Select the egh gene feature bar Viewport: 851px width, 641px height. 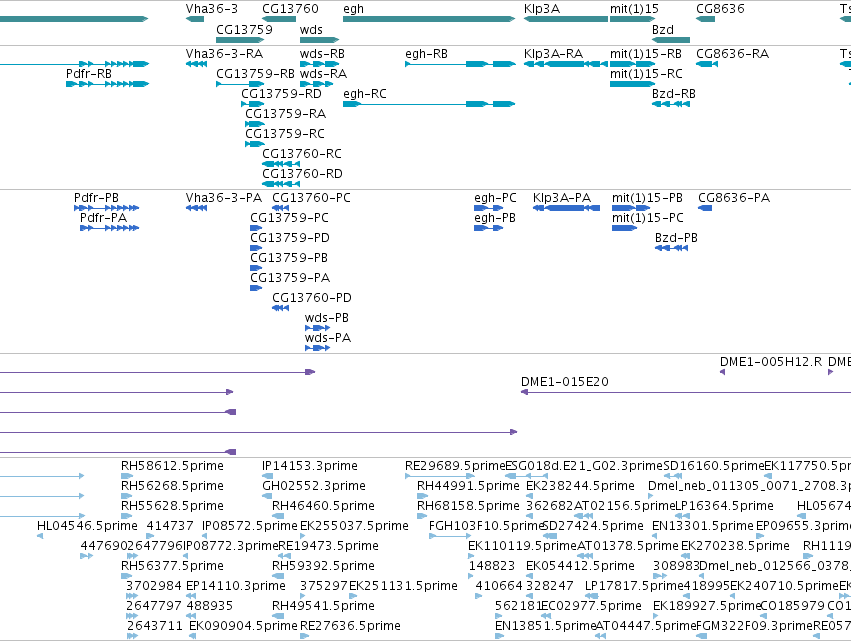(x=429, y=19)
